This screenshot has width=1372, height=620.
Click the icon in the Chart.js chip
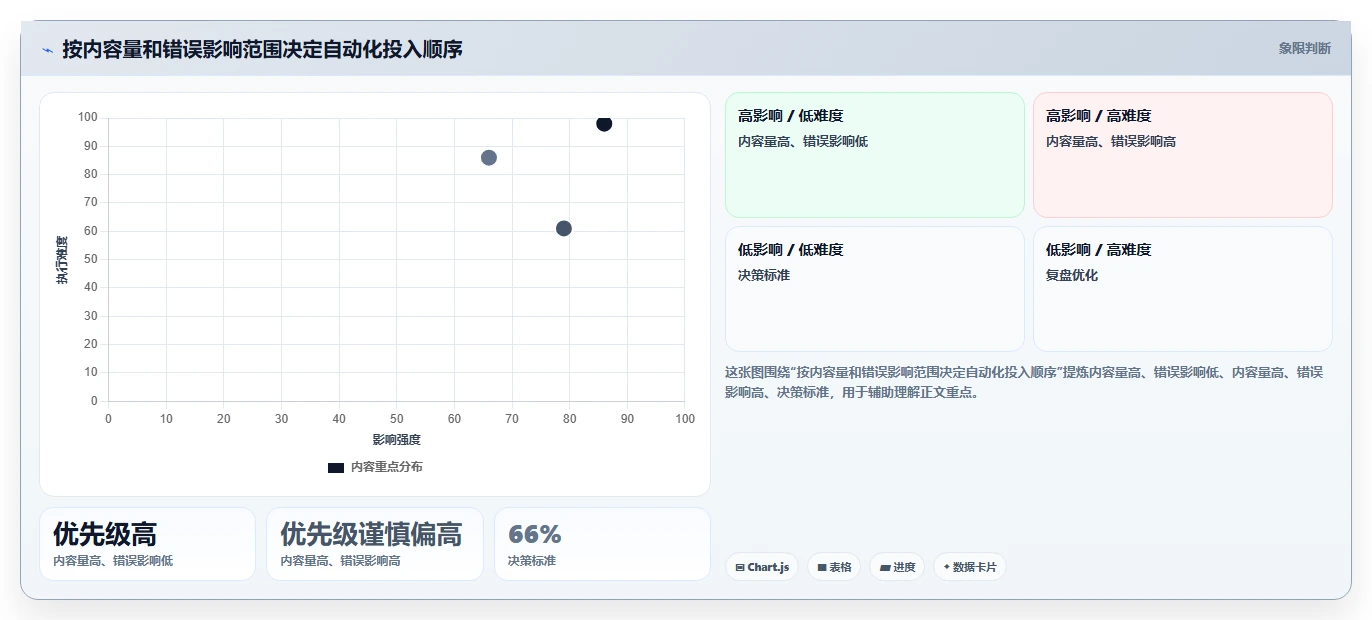(x=740, y=567)
